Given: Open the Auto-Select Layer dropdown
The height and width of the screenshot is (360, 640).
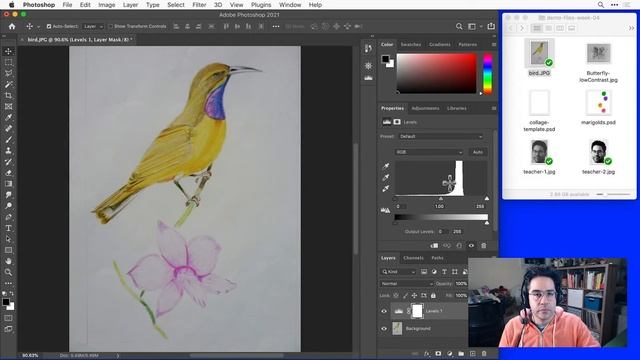Looking at the screenshot, I should pos(93,26).
